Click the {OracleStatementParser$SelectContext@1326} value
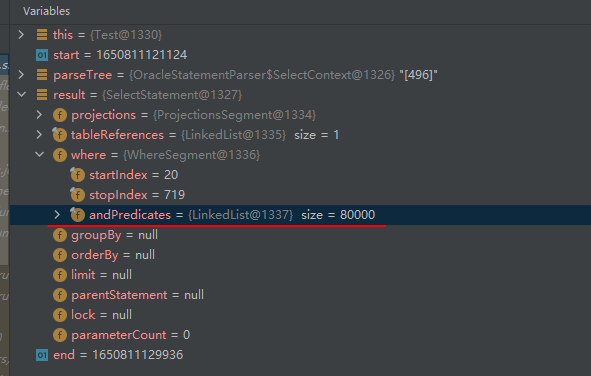Viewport: 591px width, 376px height. (262, 75)
